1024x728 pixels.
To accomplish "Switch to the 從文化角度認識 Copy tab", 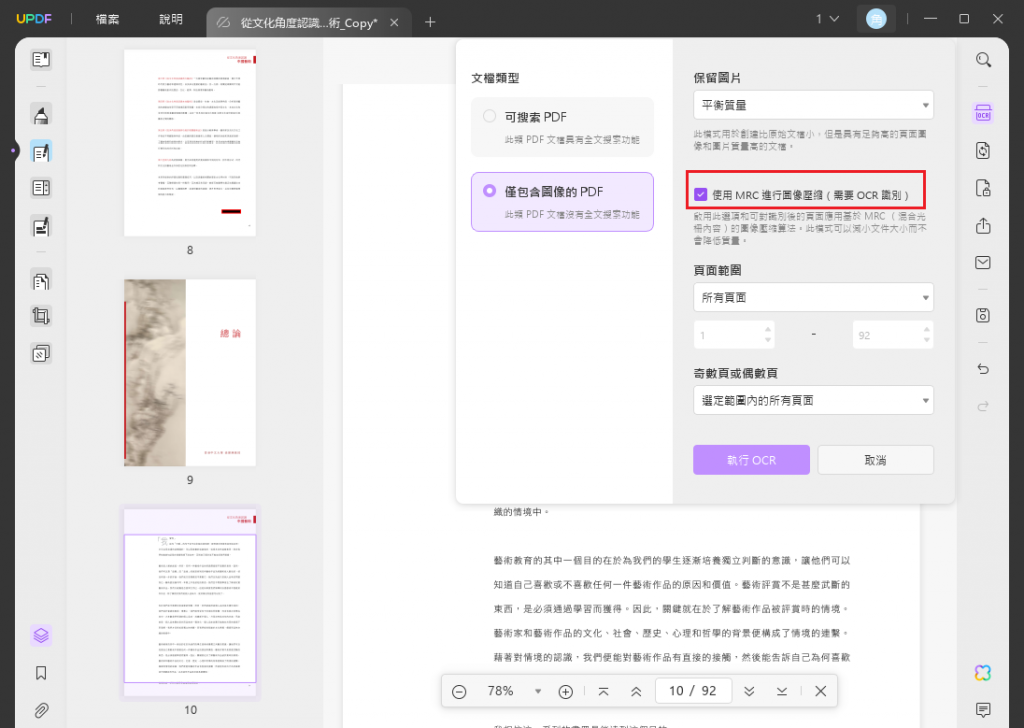I will coord(308,23).
